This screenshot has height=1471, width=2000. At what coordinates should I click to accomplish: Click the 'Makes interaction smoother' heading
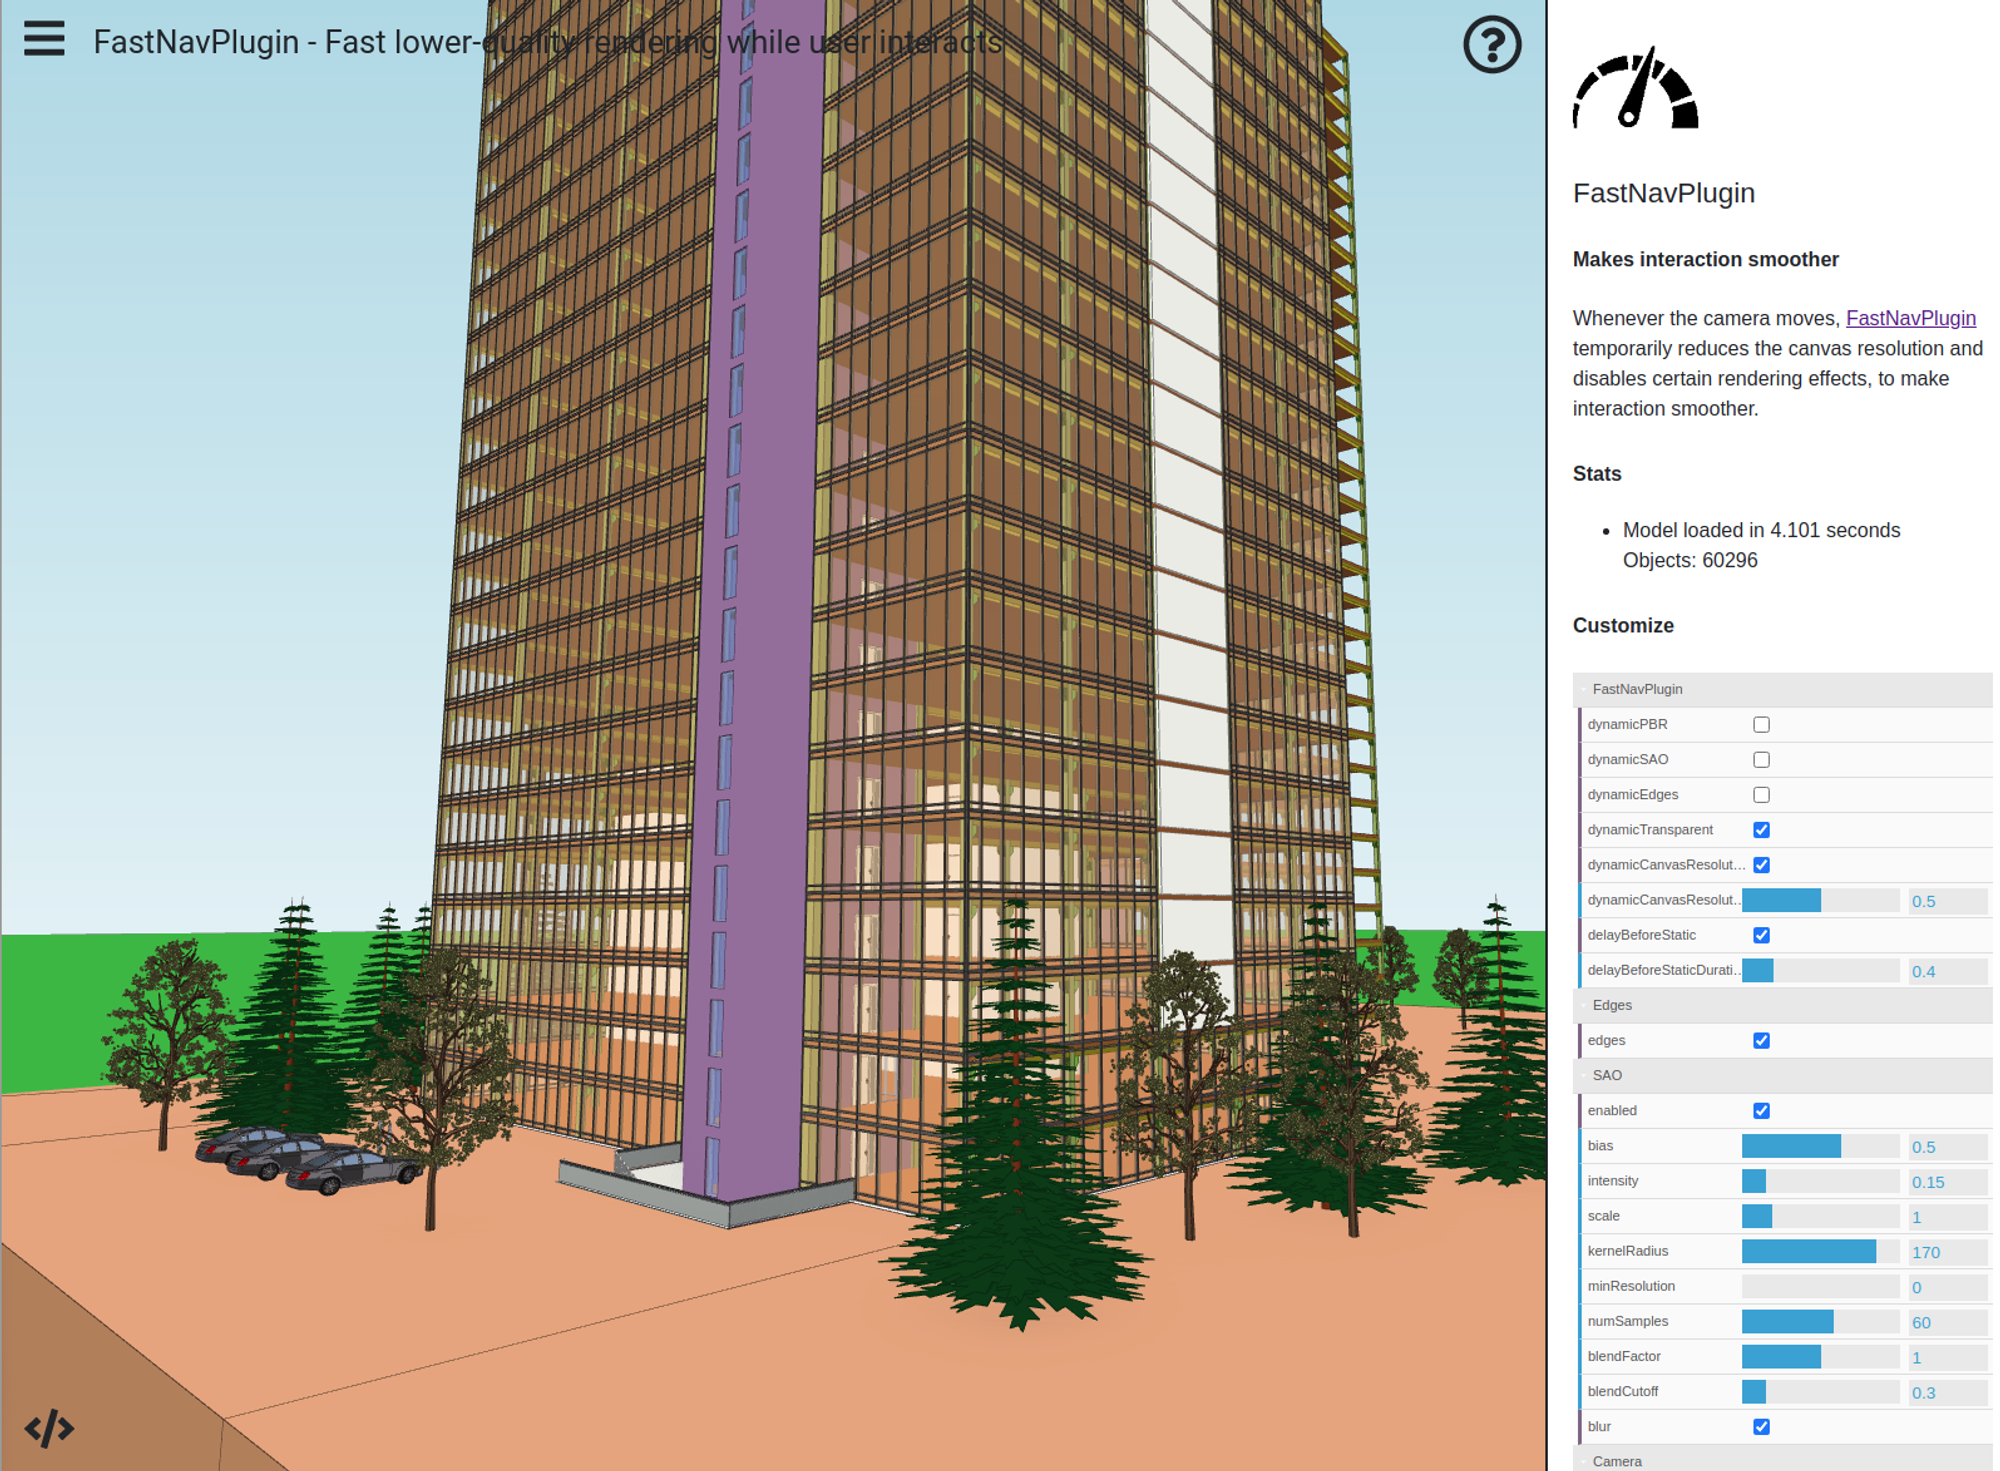click(1706, 260)
